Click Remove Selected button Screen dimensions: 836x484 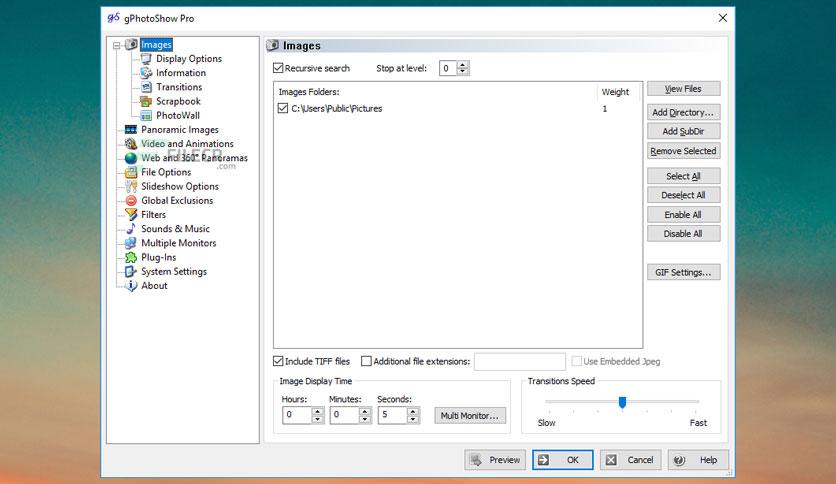684,151
